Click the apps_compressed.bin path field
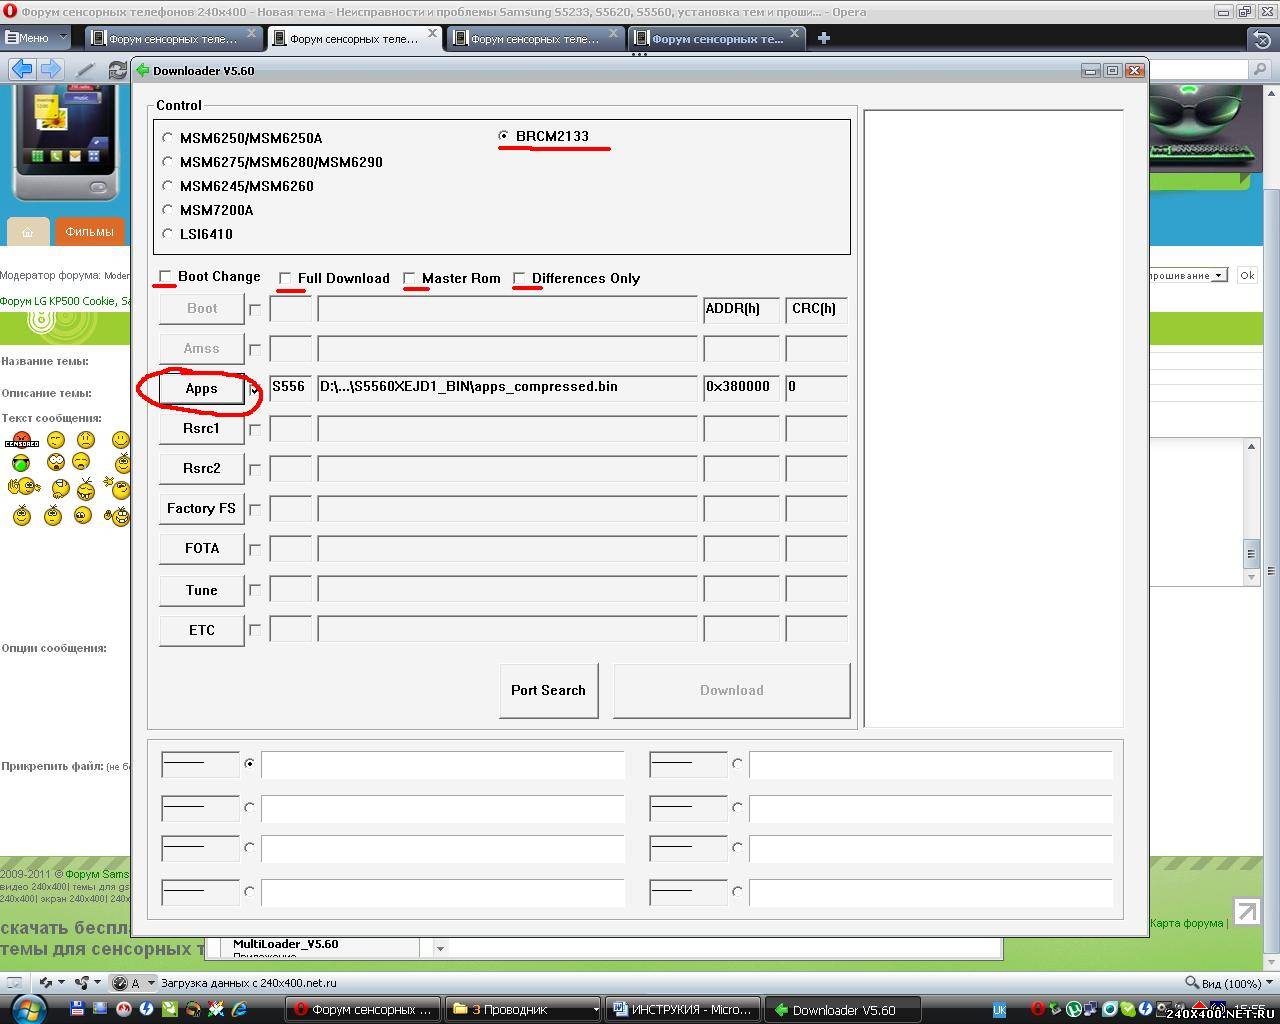This screenshot has width=1280, height=1024. (507, 387)
